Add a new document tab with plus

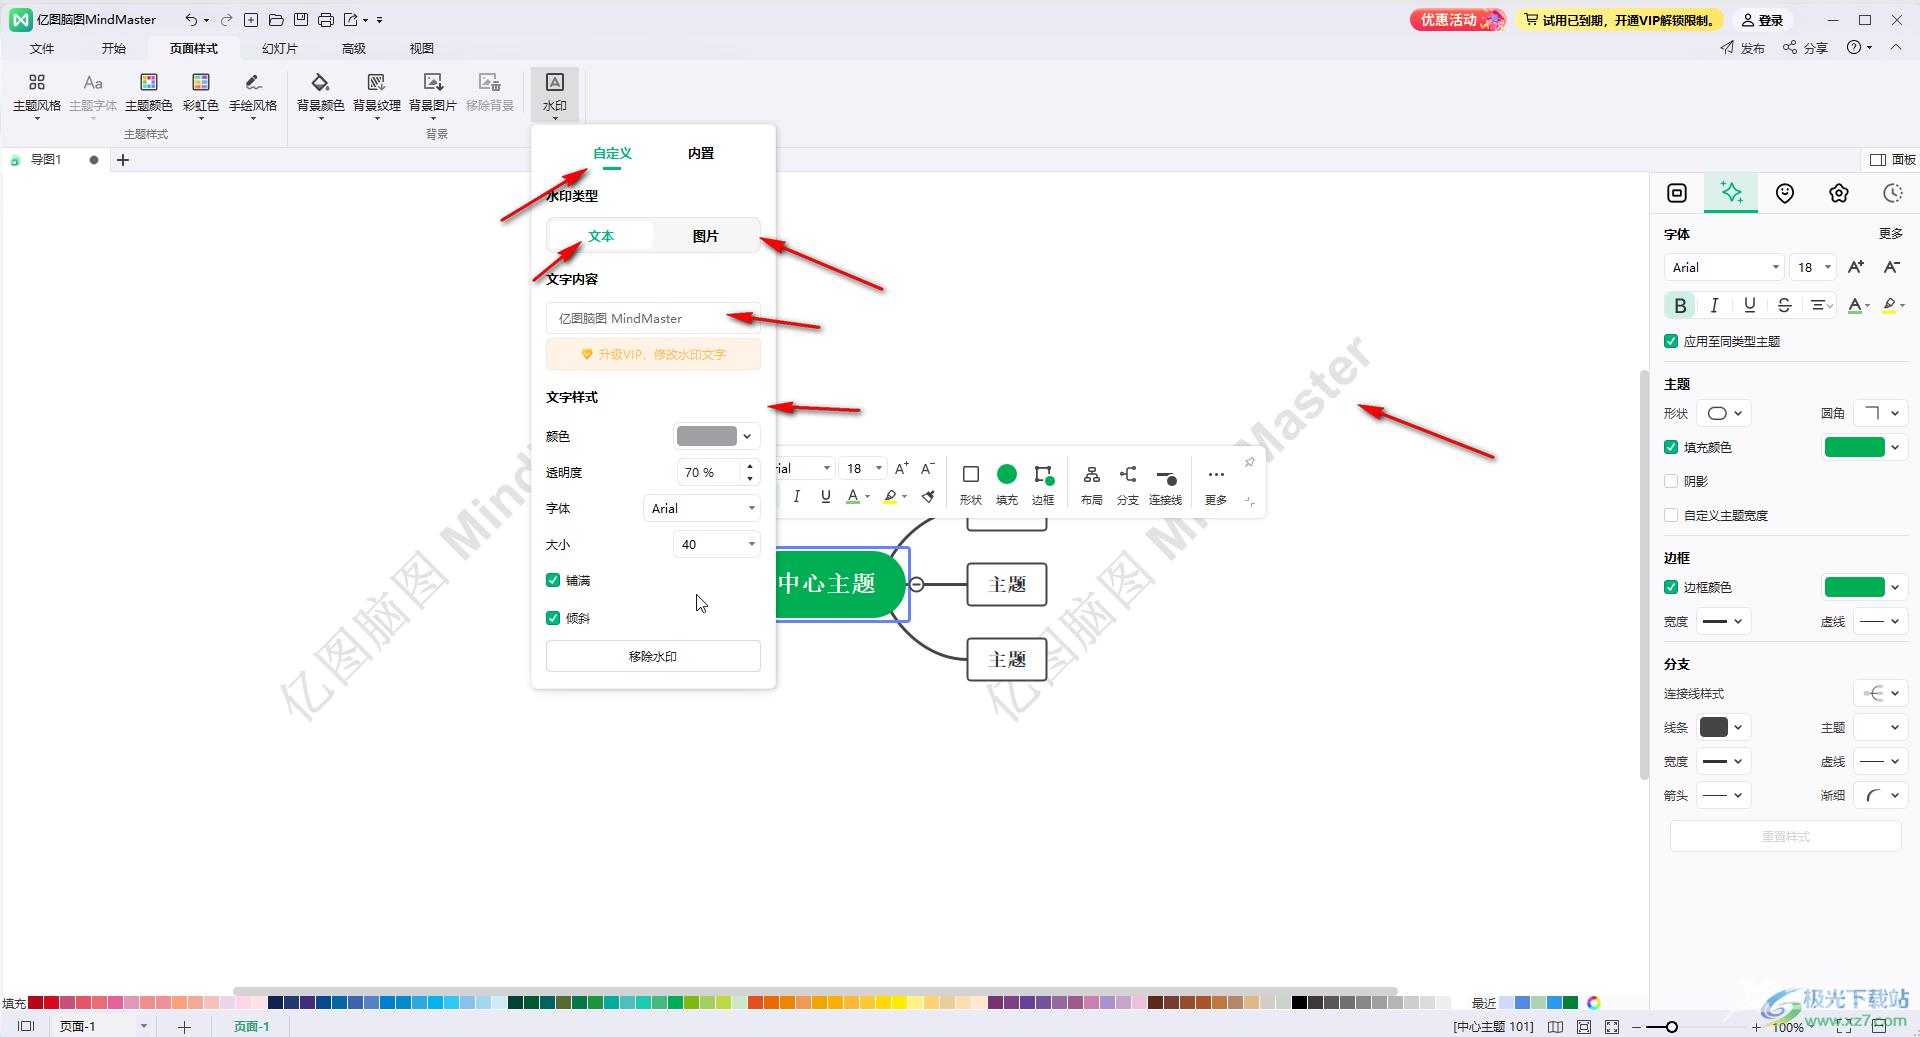point(123,160)
